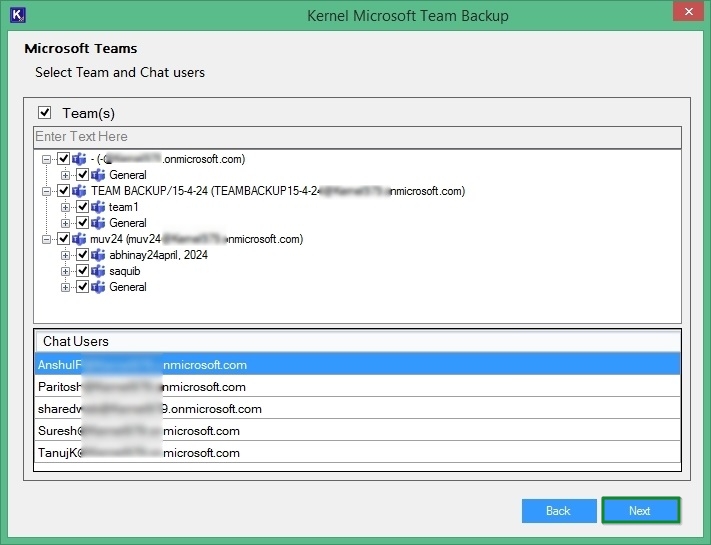Image resolution: width=711 pixels, height=545 pixels.
Task: Uncheck abhinay24april, 2024 checkbox
Action: [82, 255]
